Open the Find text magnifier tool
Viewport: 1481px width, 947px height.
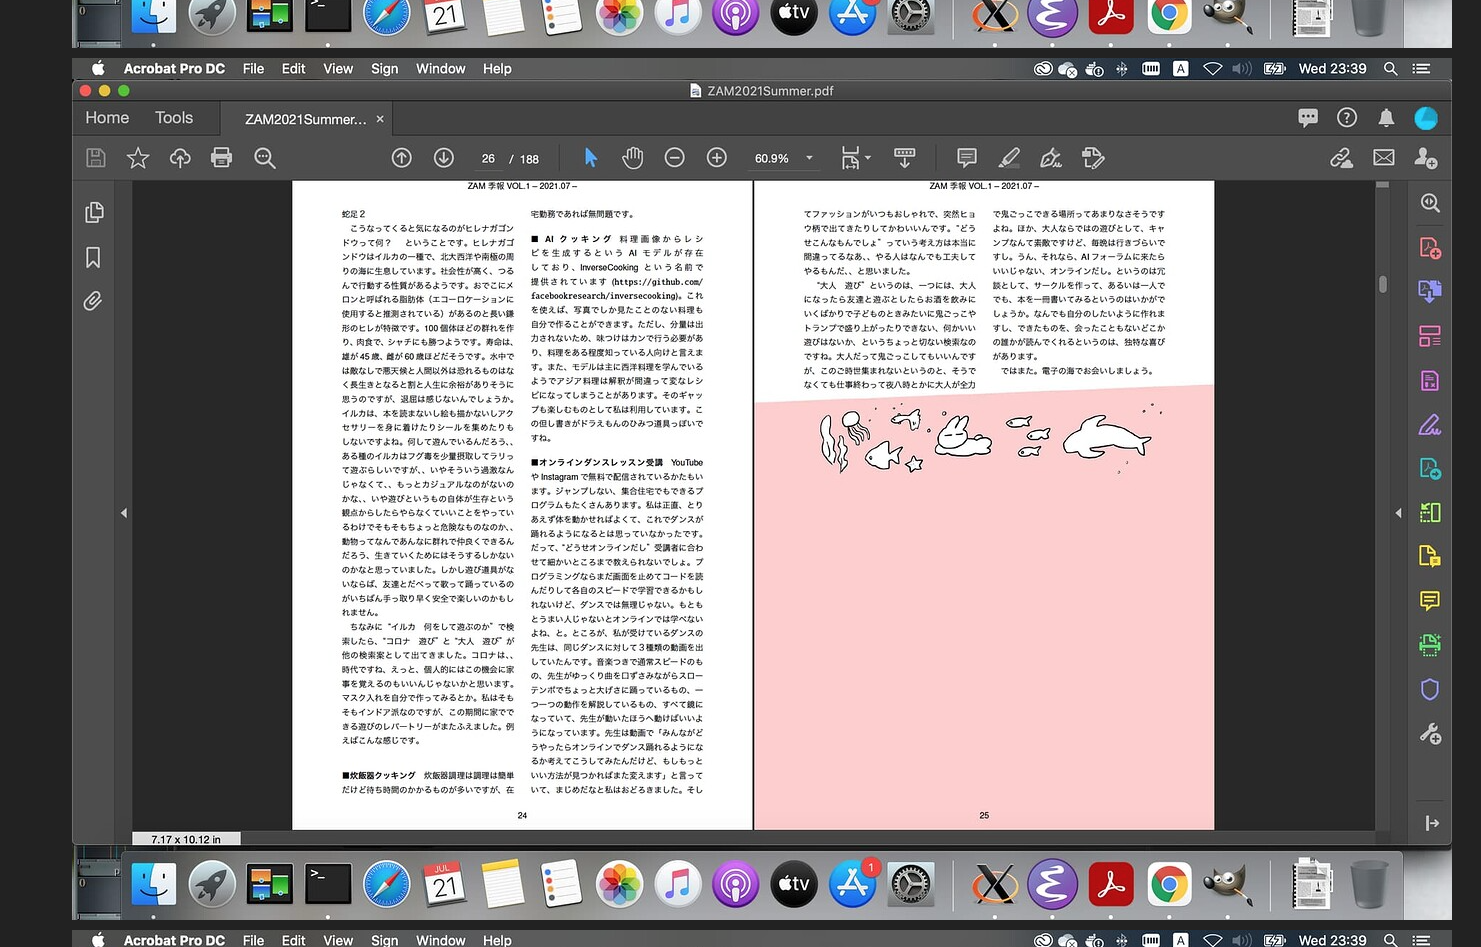point(265,158)
